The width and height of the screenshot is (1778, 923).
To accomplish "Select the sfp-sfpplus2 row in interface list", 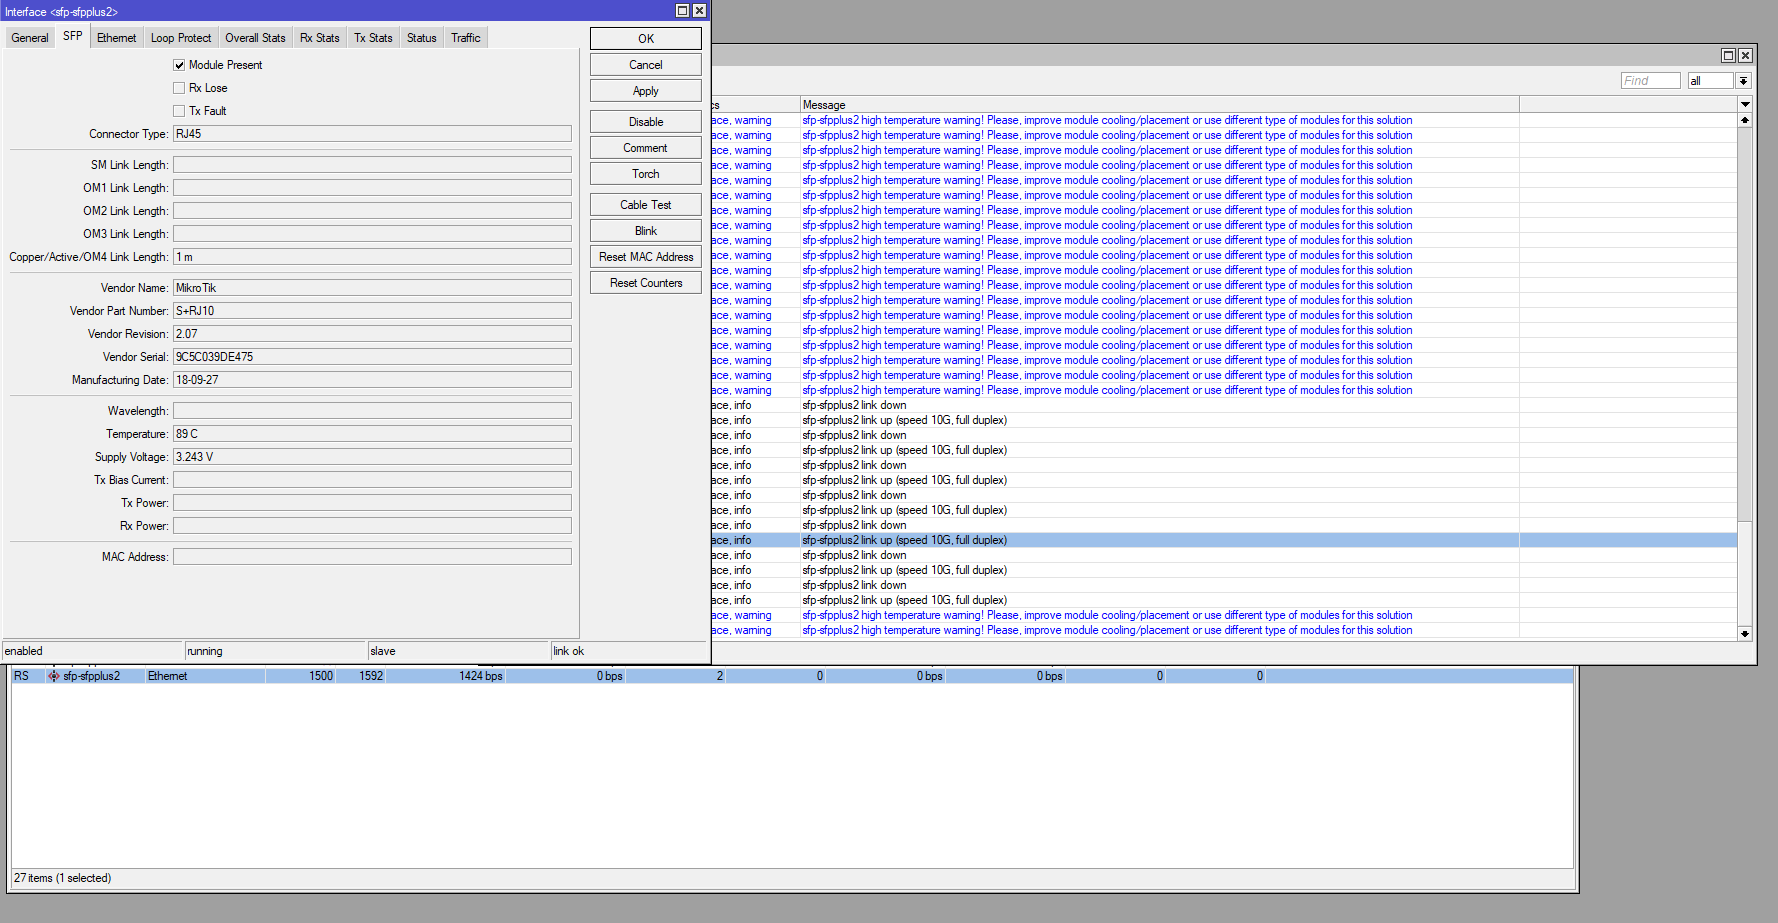I will click(x=792, y=676).
